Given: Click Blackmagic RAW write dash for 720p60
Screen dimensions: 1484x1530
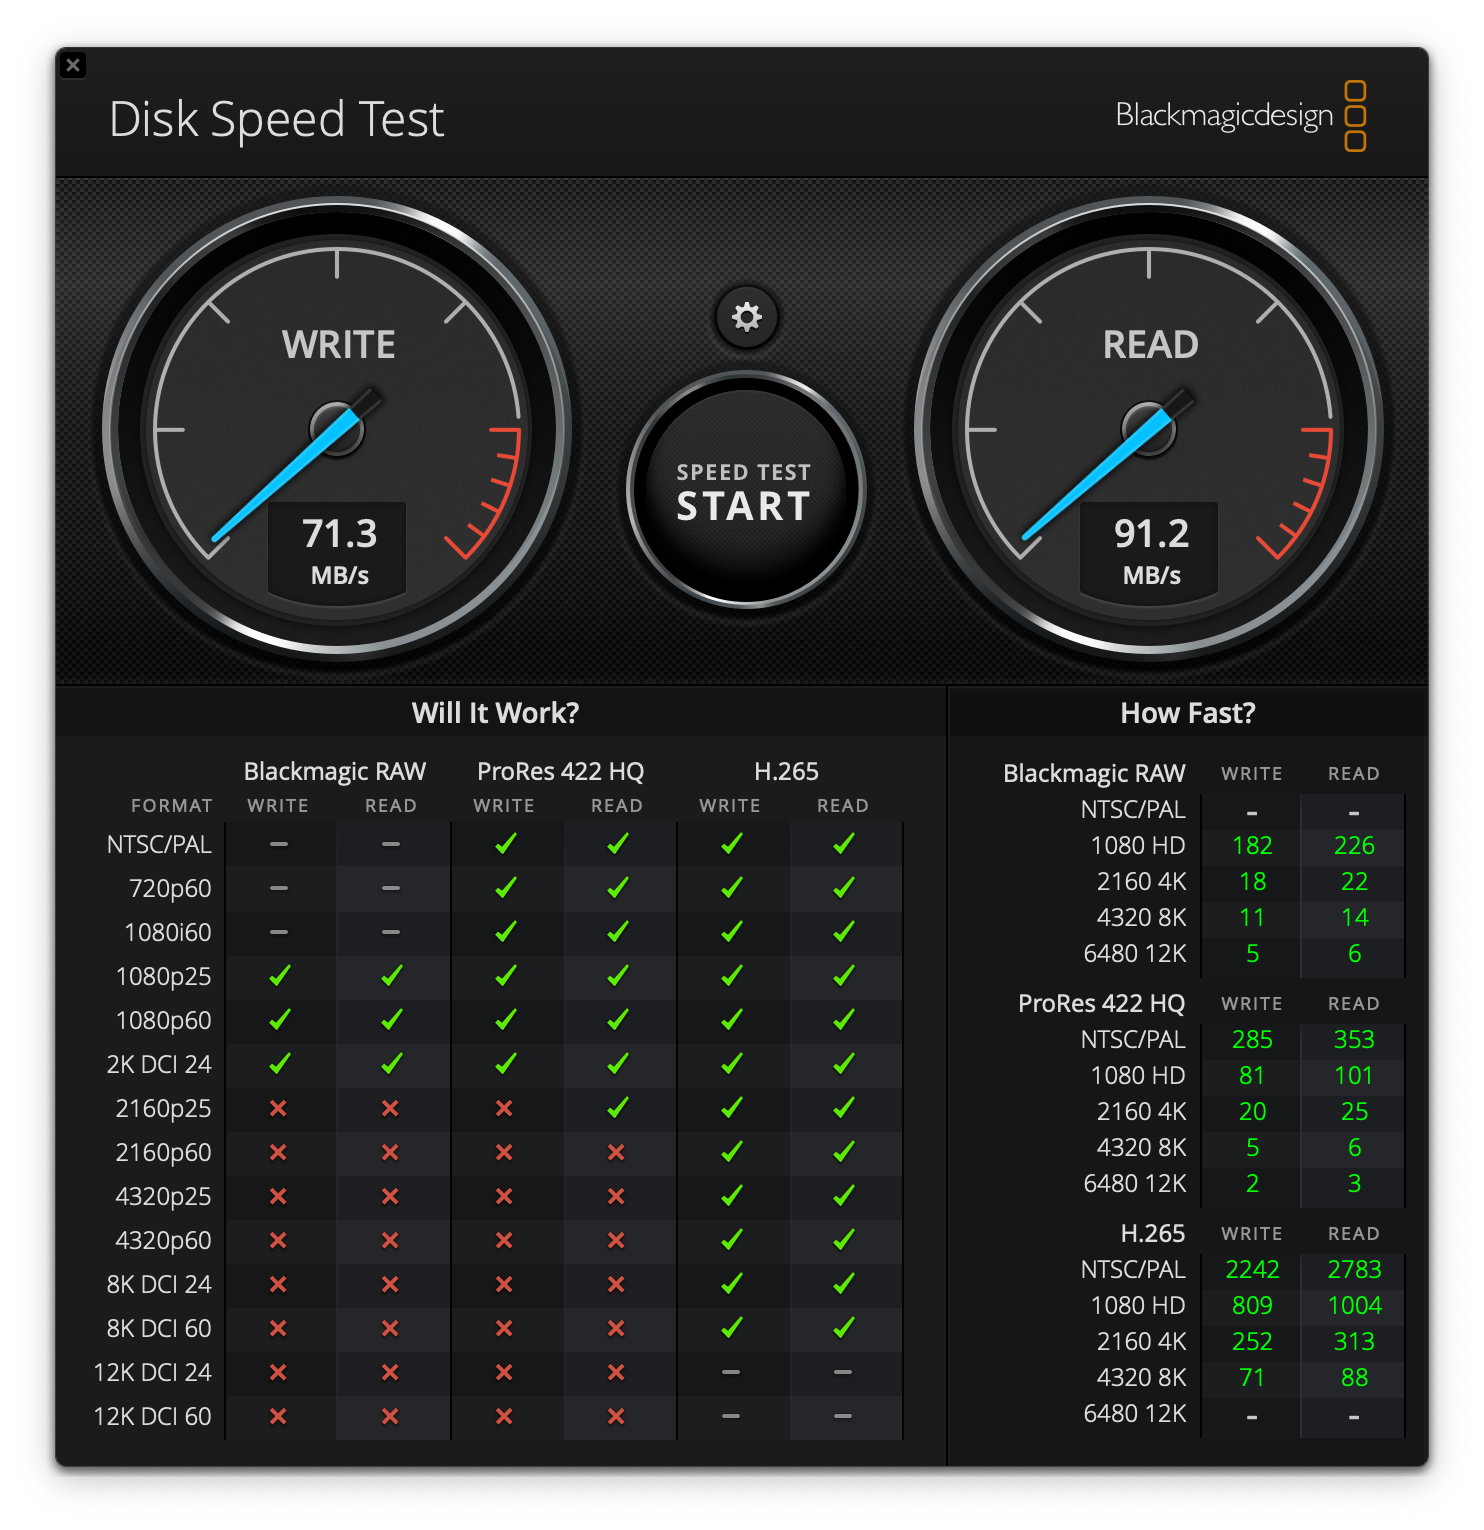Looking at the screenshot, I should pos(279,888).
